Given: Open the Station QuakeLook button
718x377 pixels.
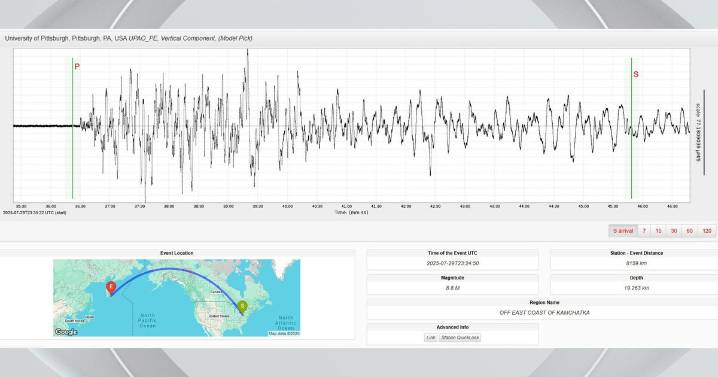Looking at the screenshot, I should pos(460,338).
